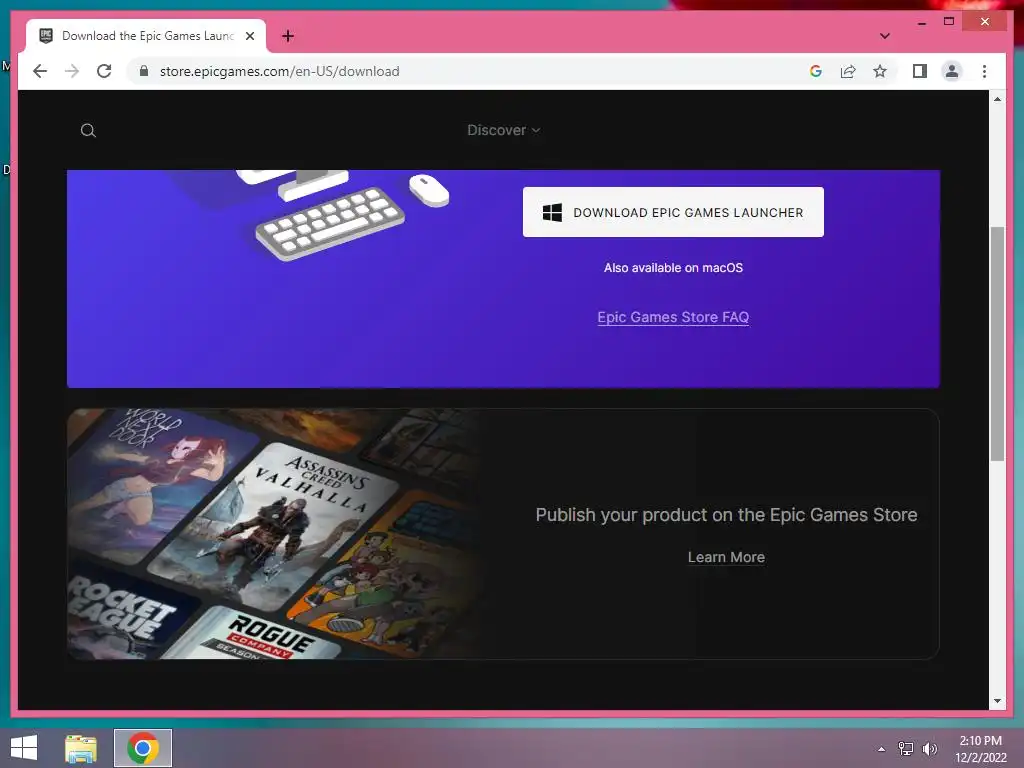Screen dimensions: 1024x768
Task: Expand the Discover menu
Action: (504, 130)
